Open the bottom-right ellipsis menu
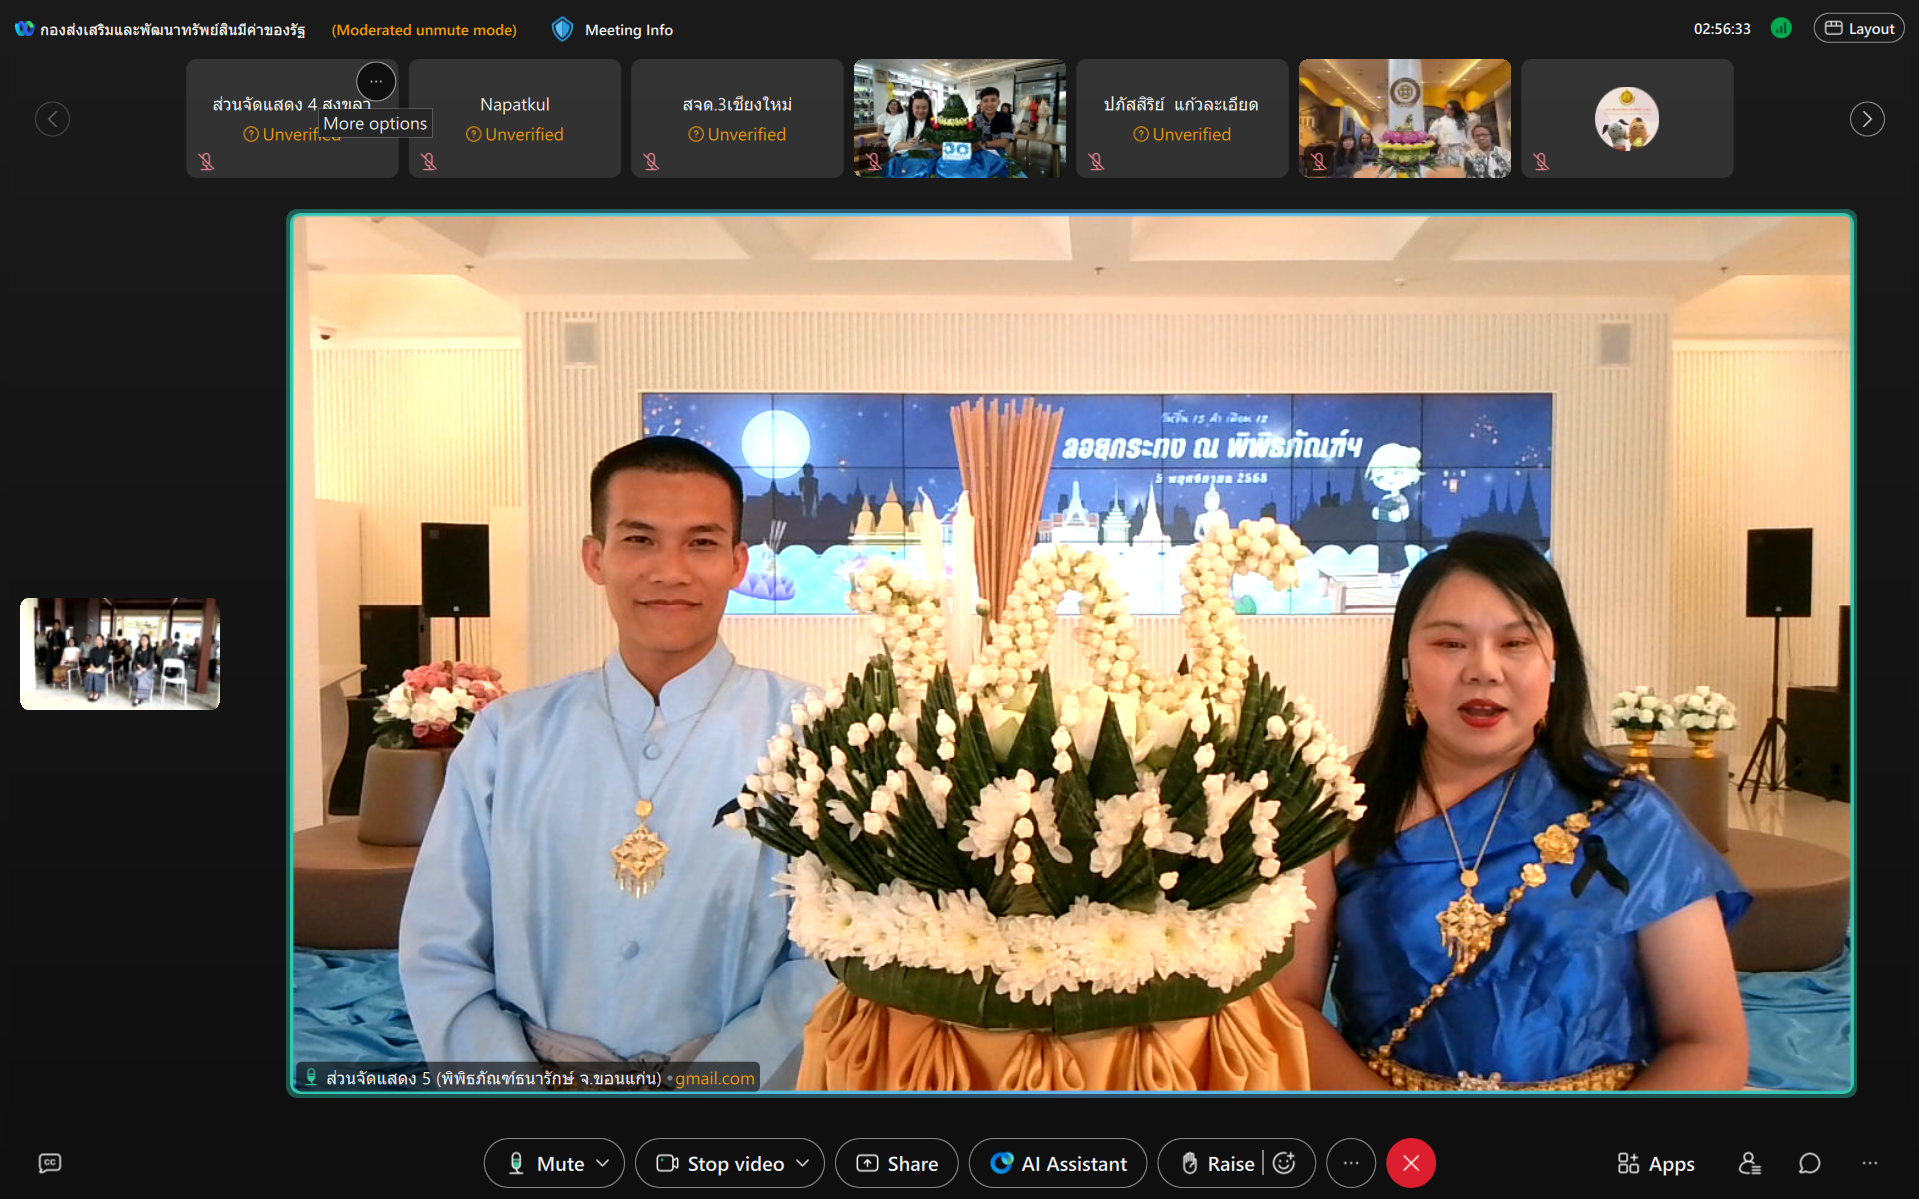This screenshot has height=1199, width=1919. (1872, 1163)
